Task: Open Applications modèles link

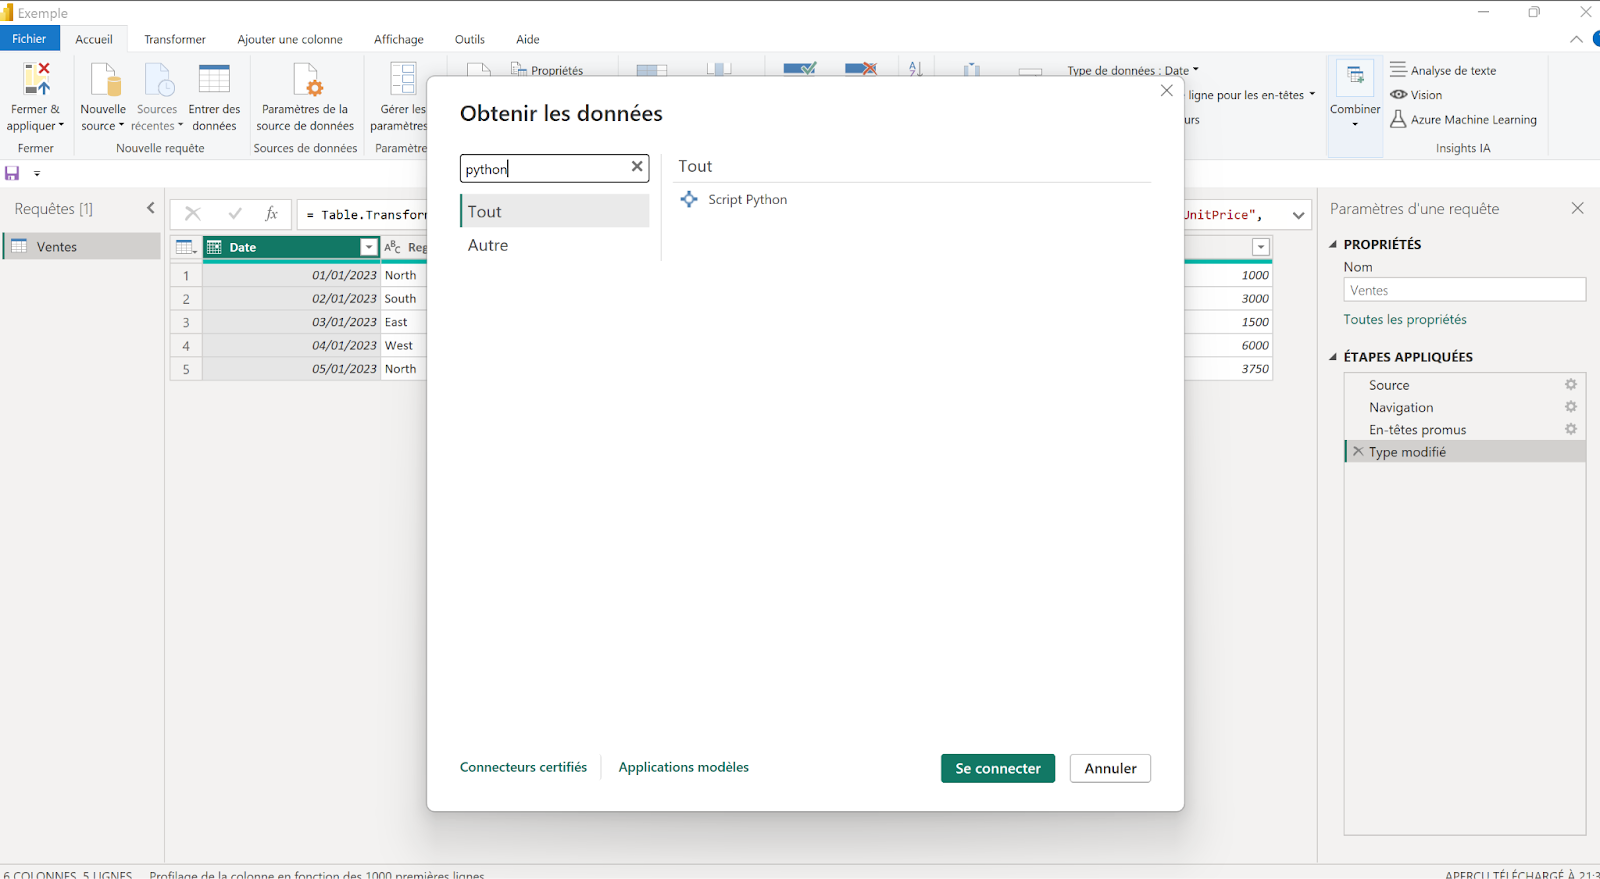Action: coord(684,767)
